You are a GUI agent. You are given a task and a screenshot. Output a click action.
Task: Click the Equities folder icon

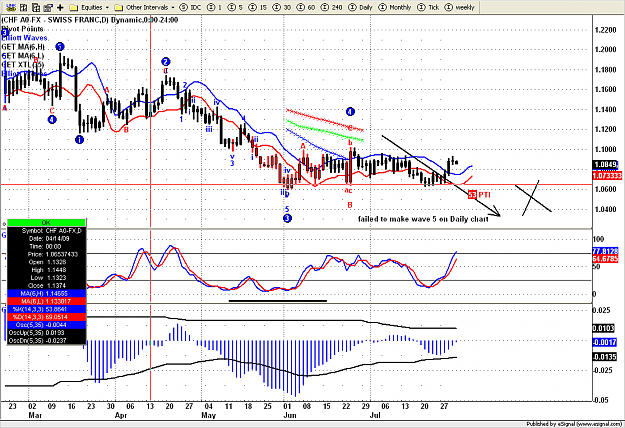tap(73, 7)
